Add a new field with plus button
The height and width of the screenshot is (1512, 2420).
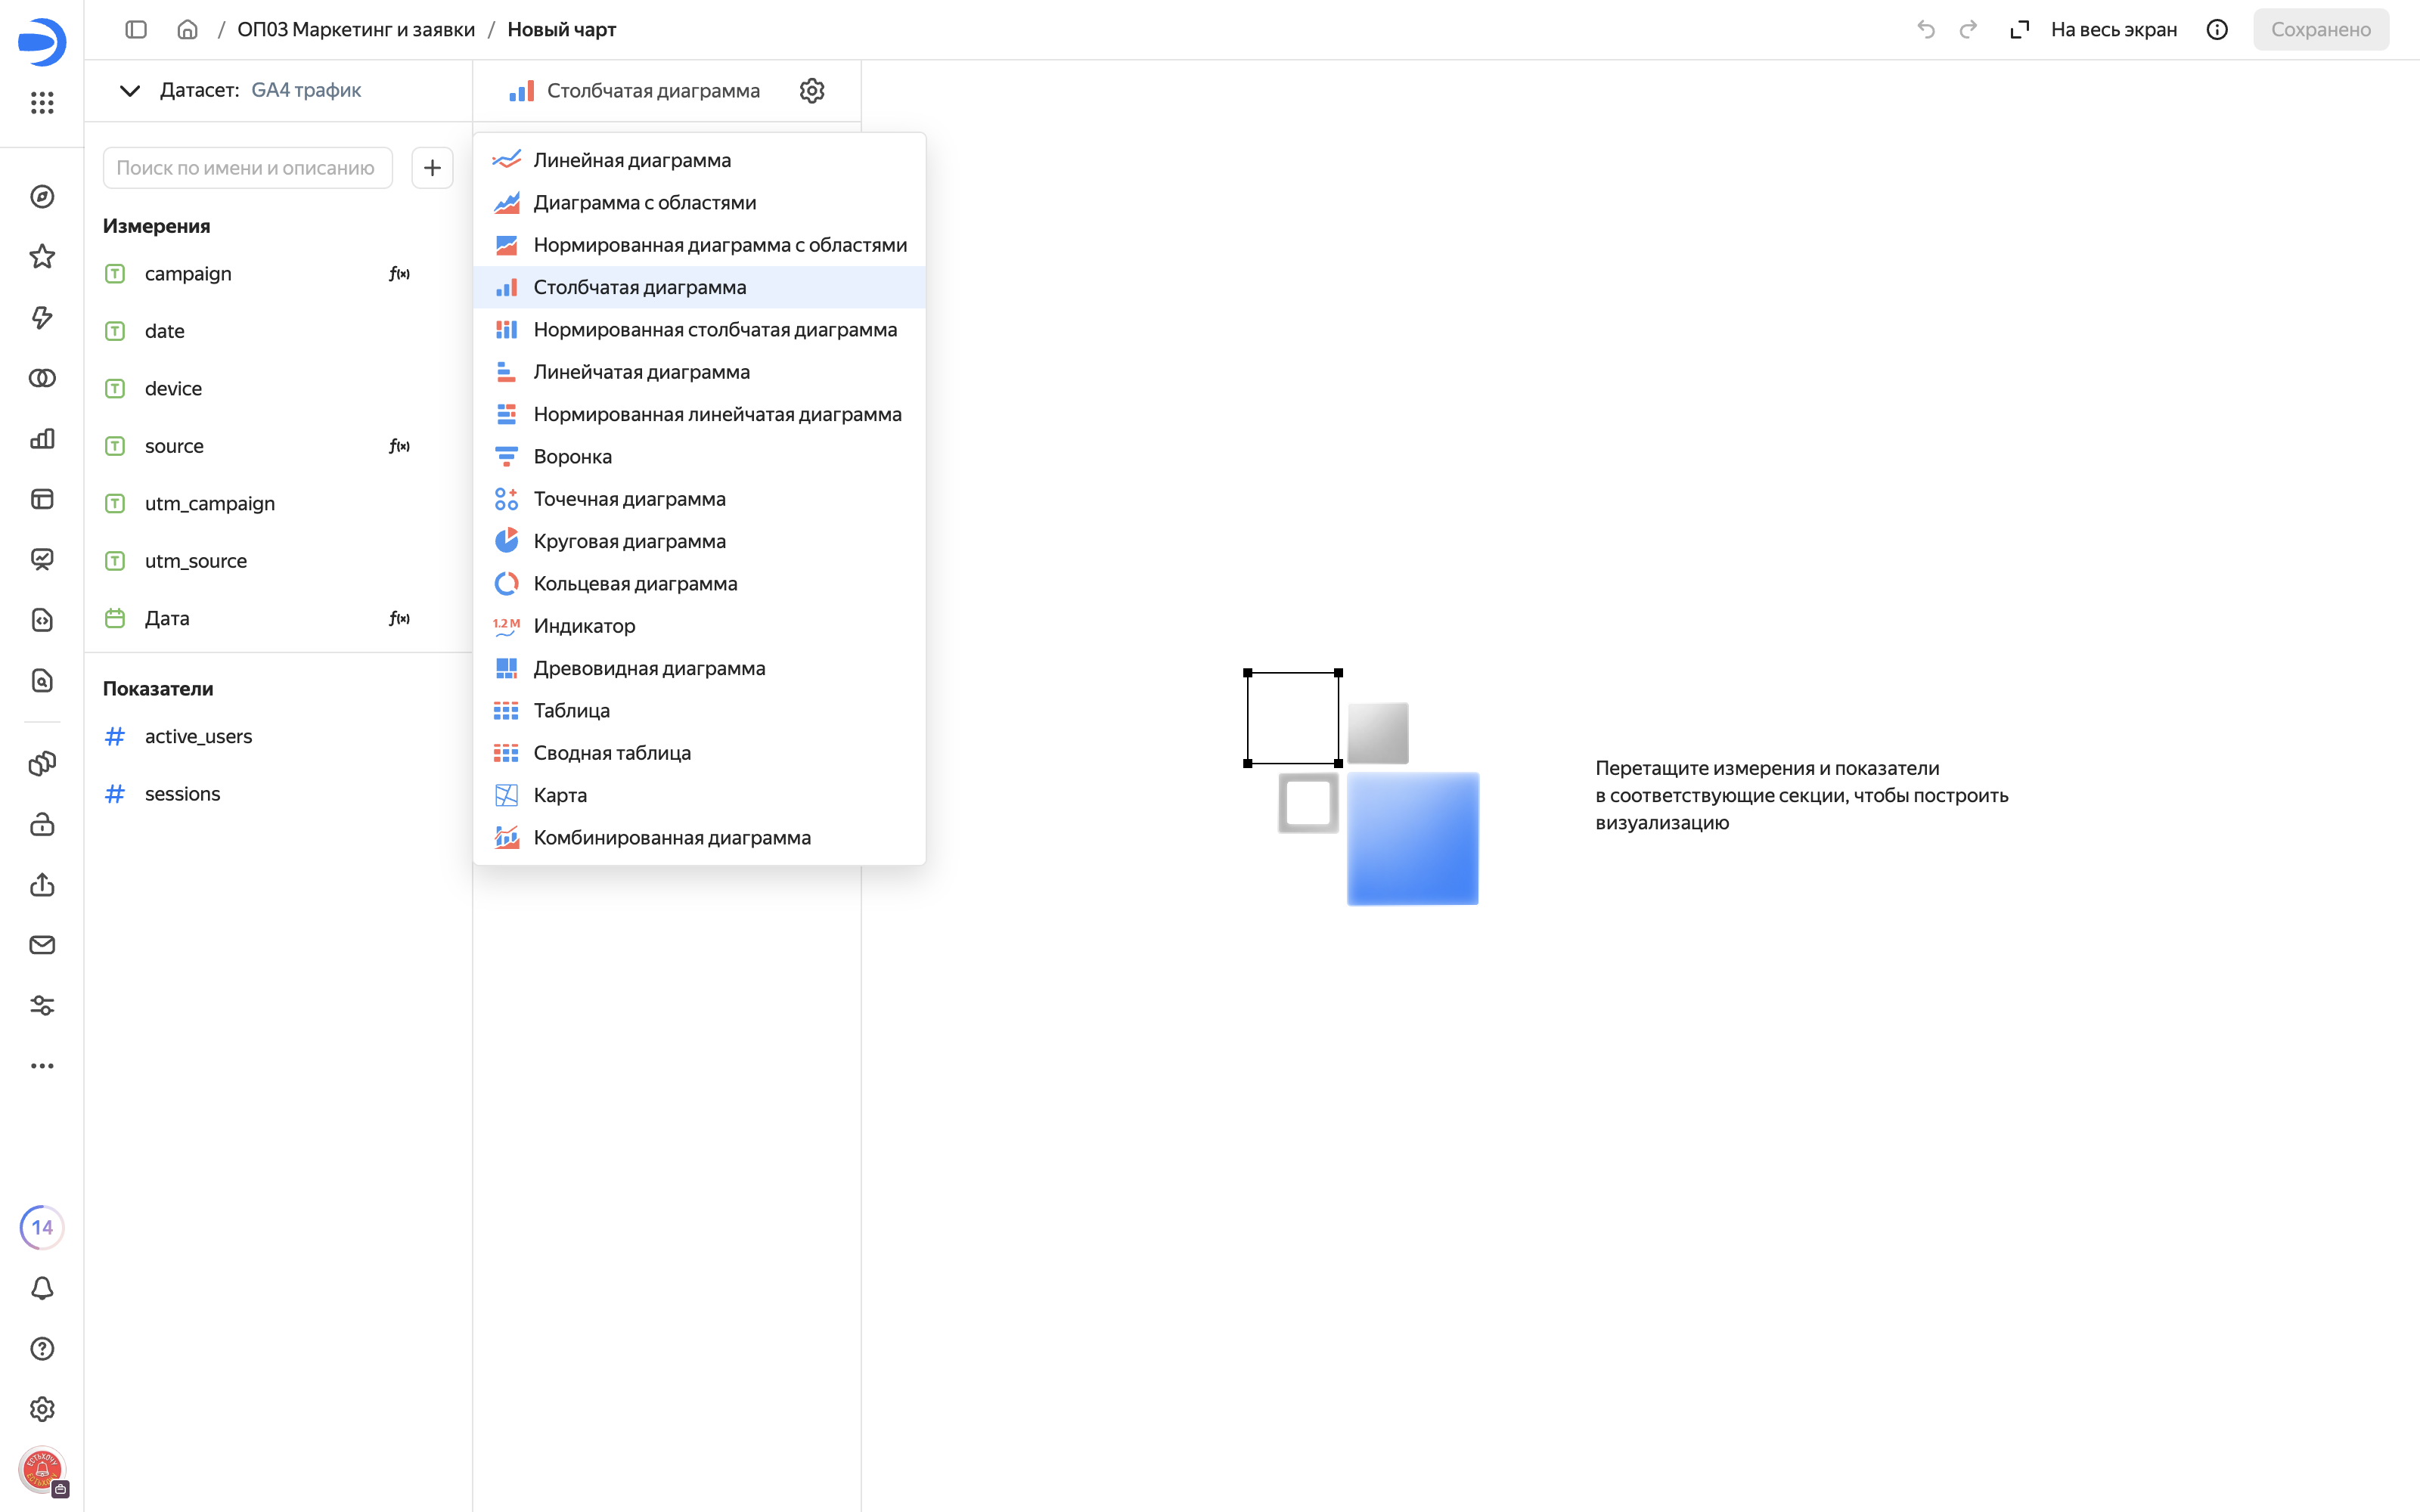coord(432,168)
